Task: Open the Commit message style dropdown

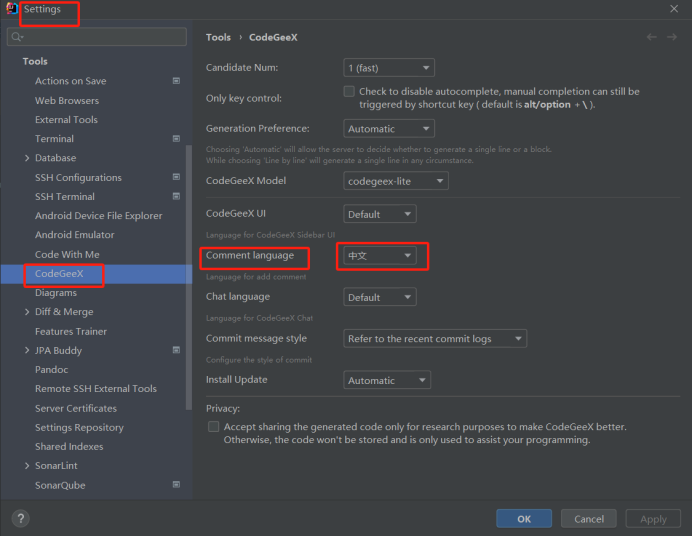Action: point(435,339)
